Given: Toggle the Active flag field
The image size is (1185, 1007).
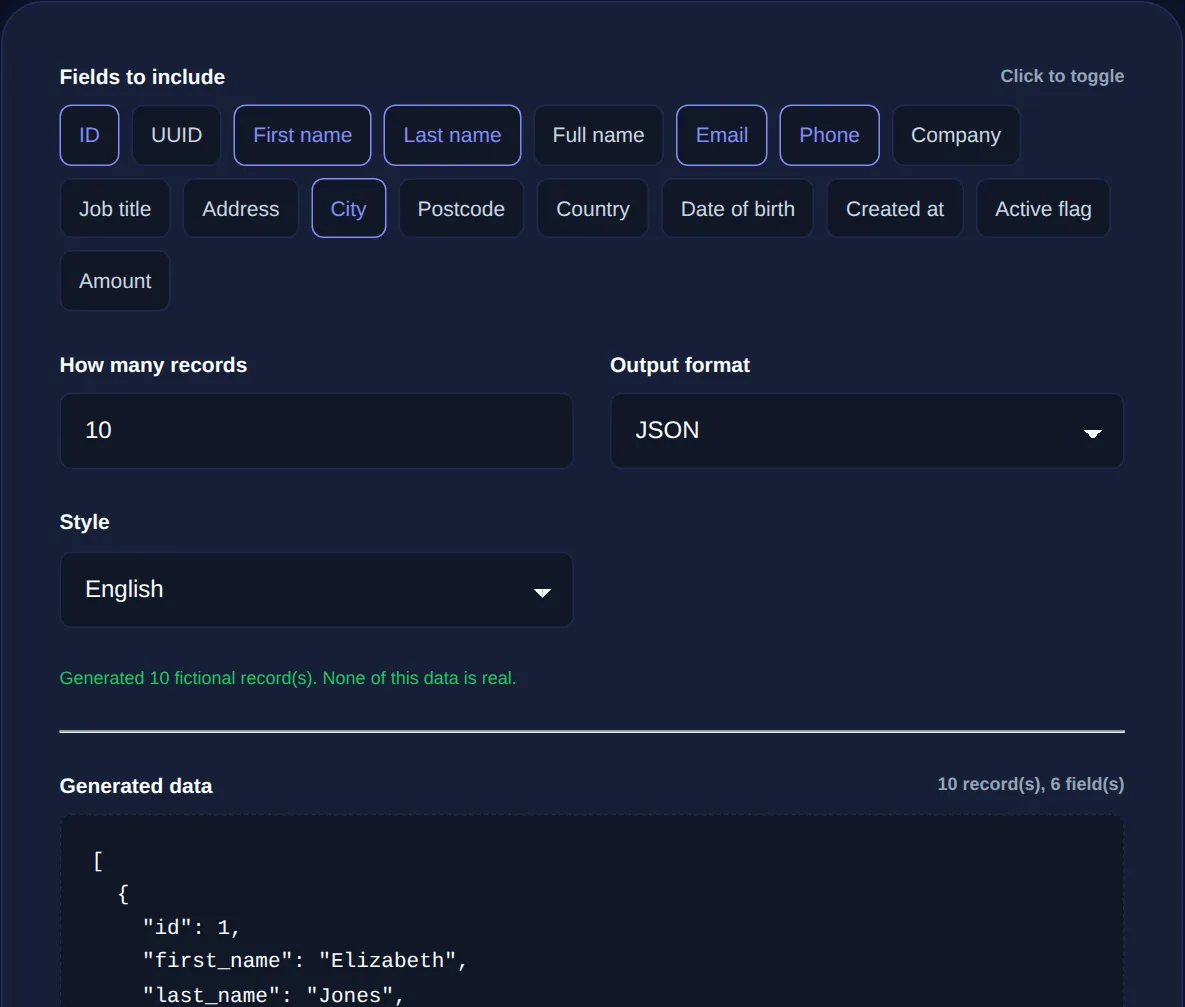Looking at the screenshot, I should click(1043, 209).
